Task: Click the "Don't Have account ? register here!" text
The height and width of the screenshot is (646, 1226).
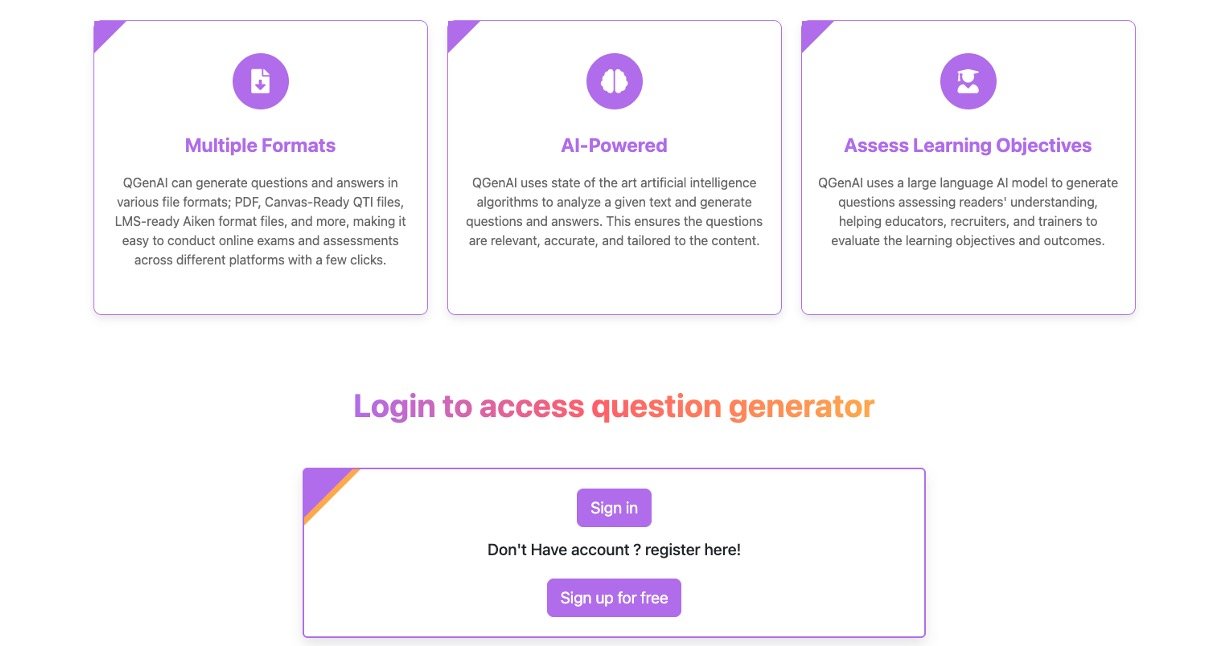Action: click(614, 550)
